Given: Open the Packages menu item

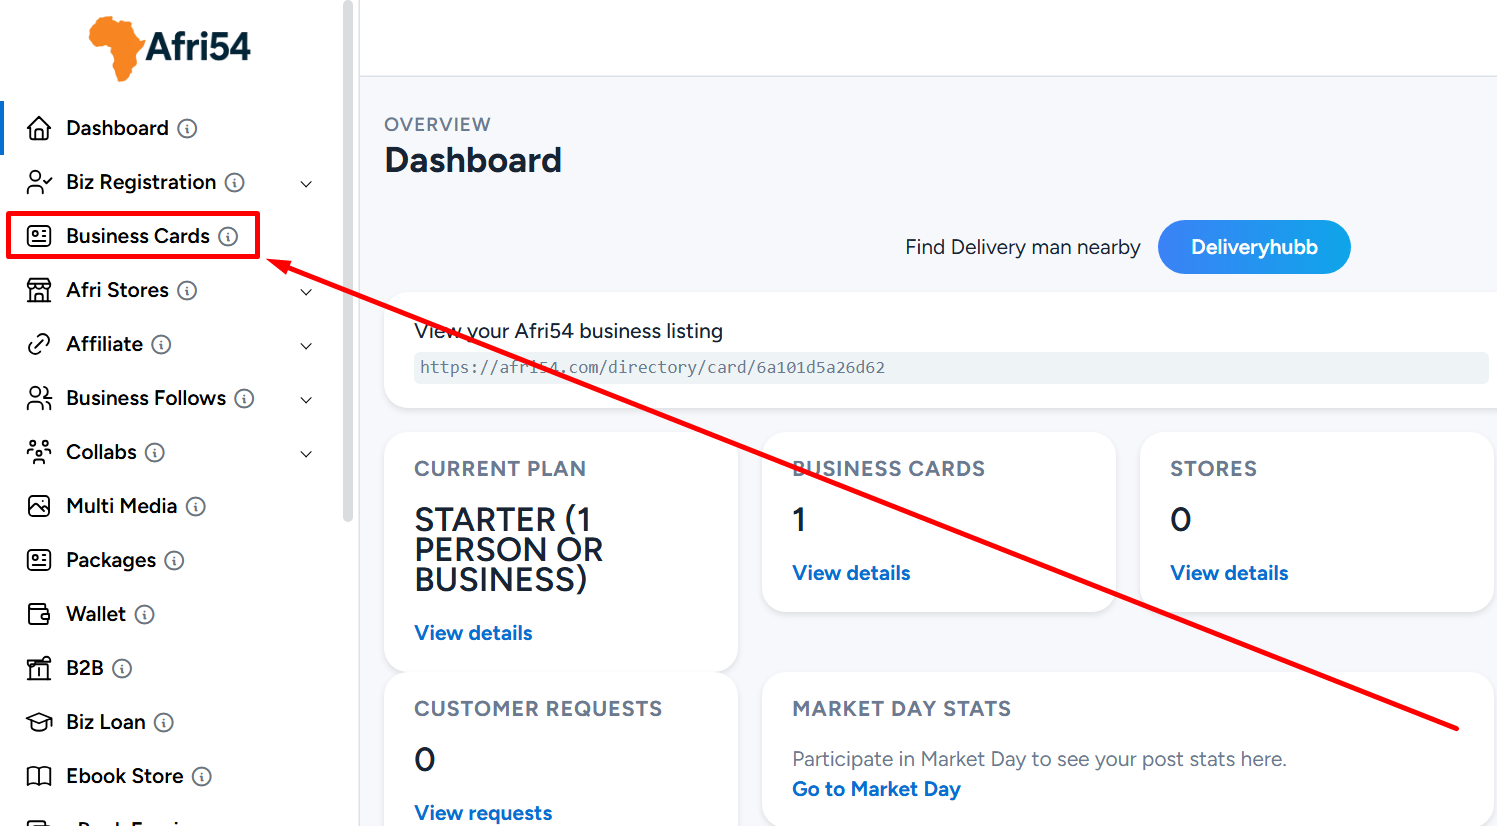Looking at the screenshot, I should [111, 560].
